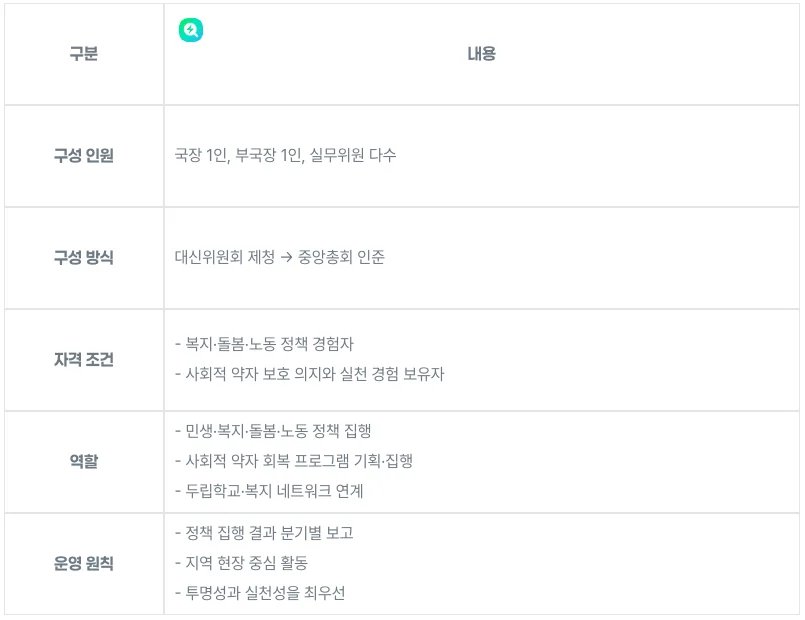Select the 운영 원칙 row label
The image size is (805, 620).
[x=84, y=564]
